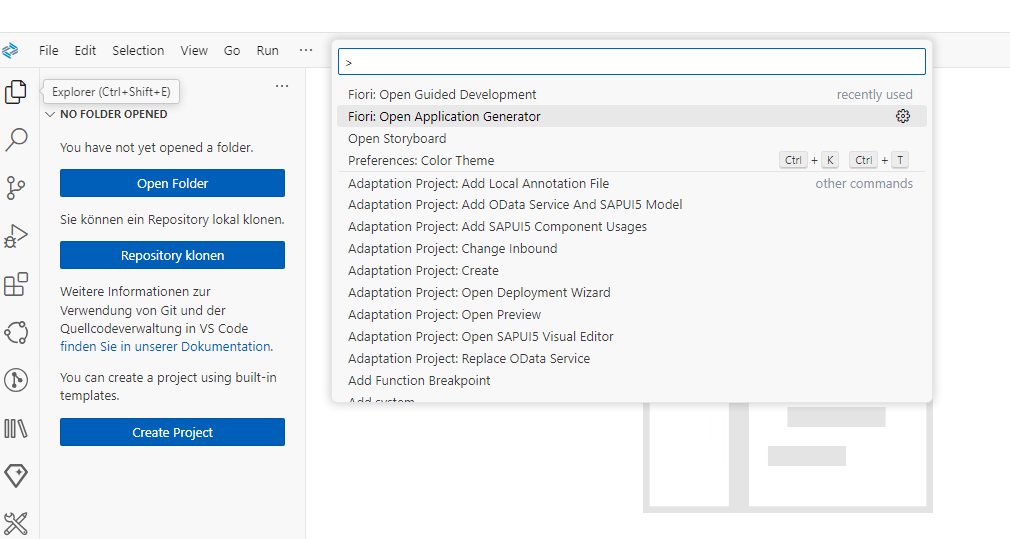
Task: Open the Selection menu
Action: click(138, 50)
